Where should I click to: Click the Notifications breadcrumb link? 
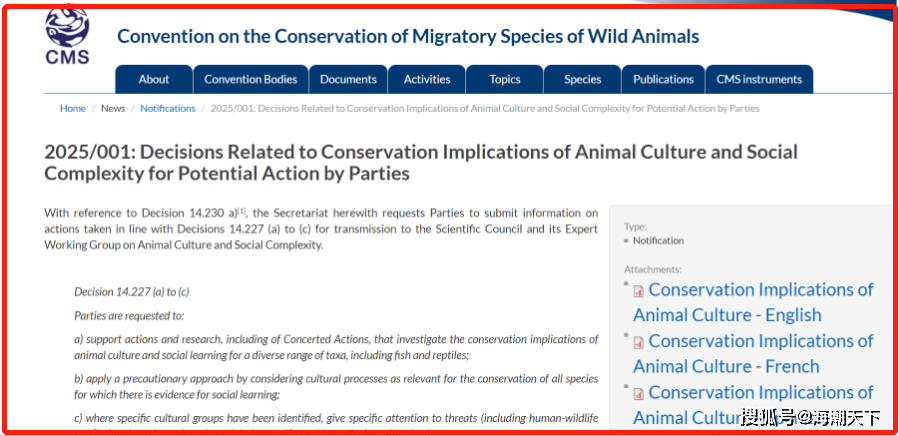click(167, 108)
